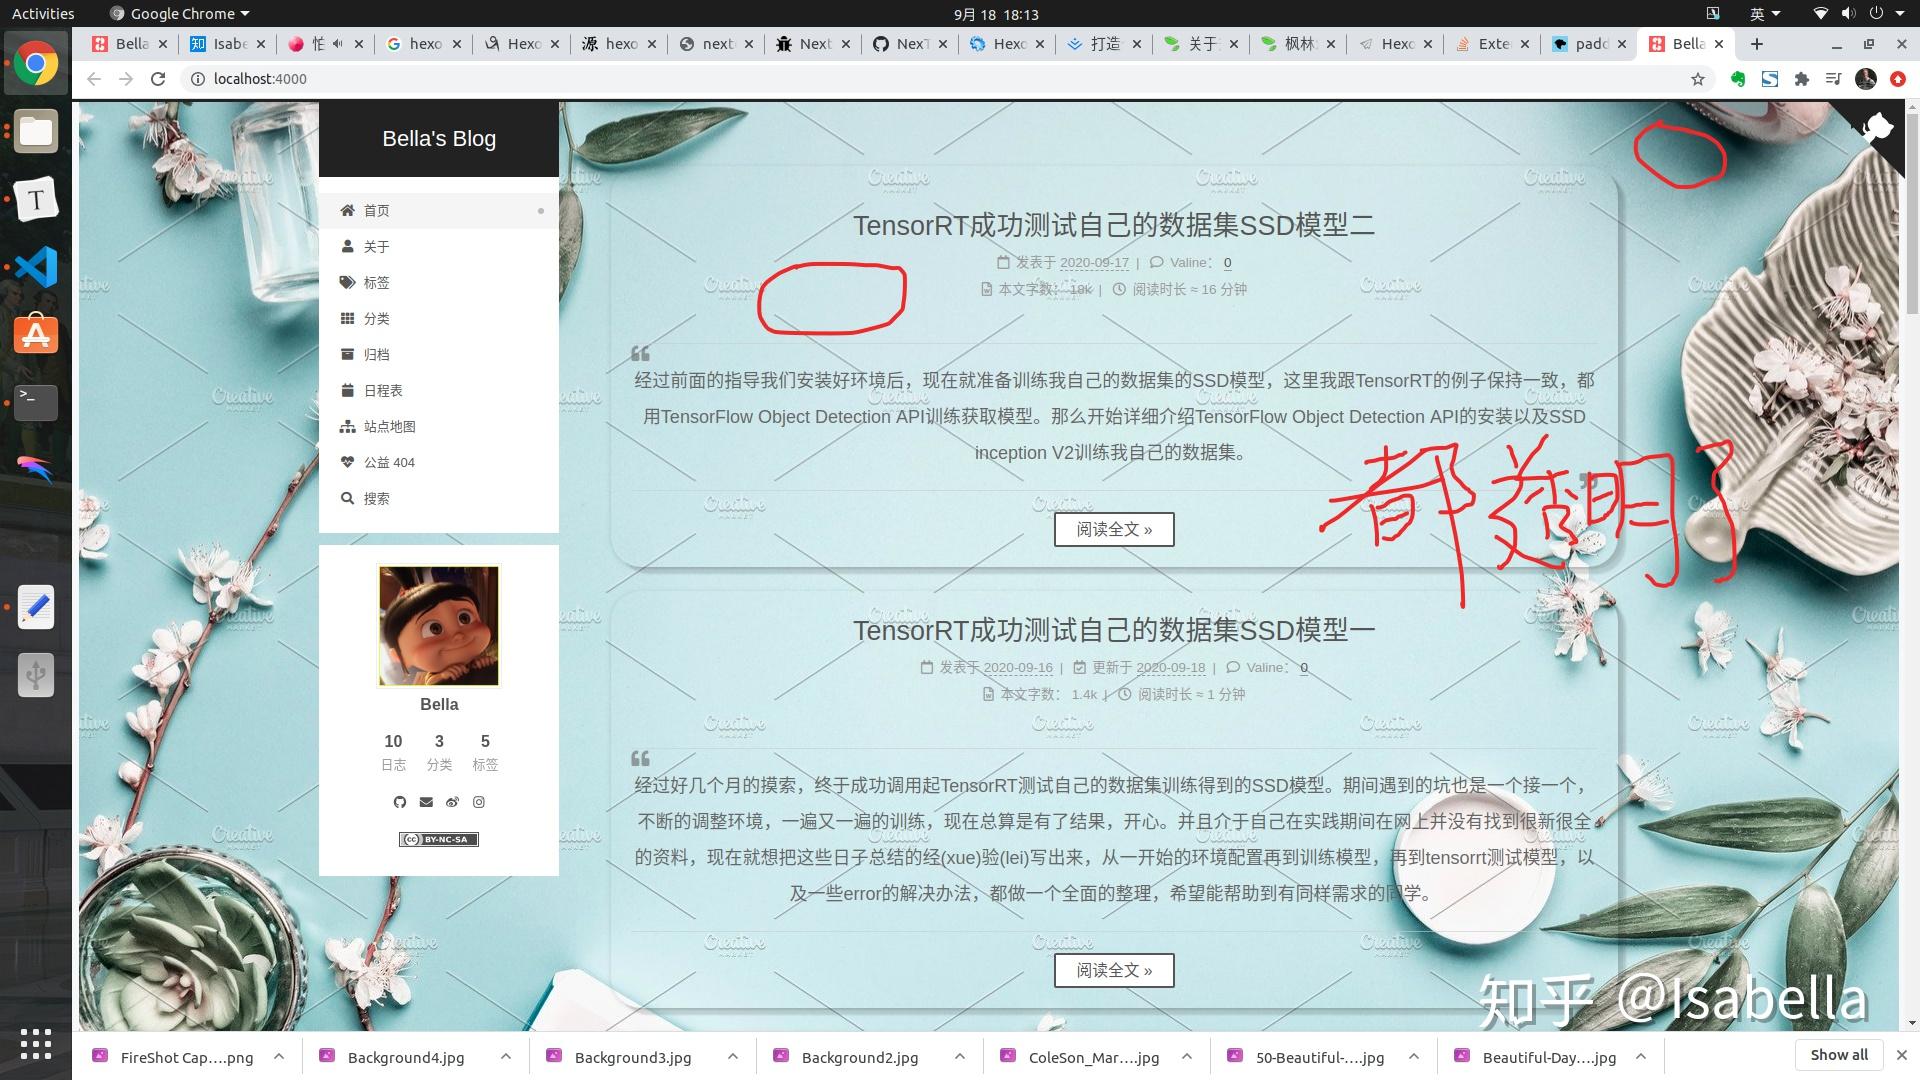
Task: Open the 站点地图 sitemap page
Action: (390, 426)
